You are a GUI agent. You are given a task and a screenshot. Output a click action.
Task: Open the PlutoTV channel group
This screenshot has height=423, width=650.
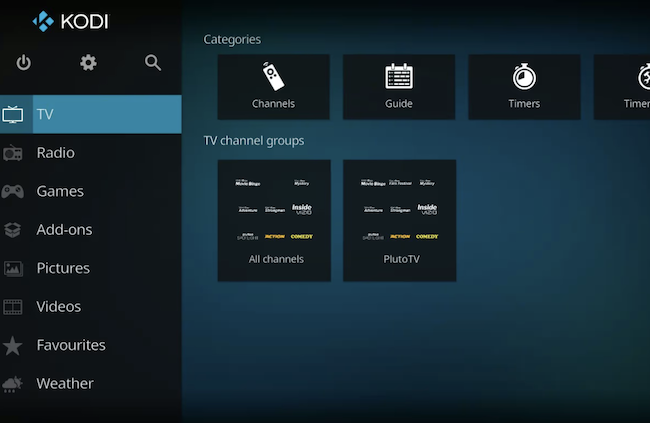(x=399, y=220)
